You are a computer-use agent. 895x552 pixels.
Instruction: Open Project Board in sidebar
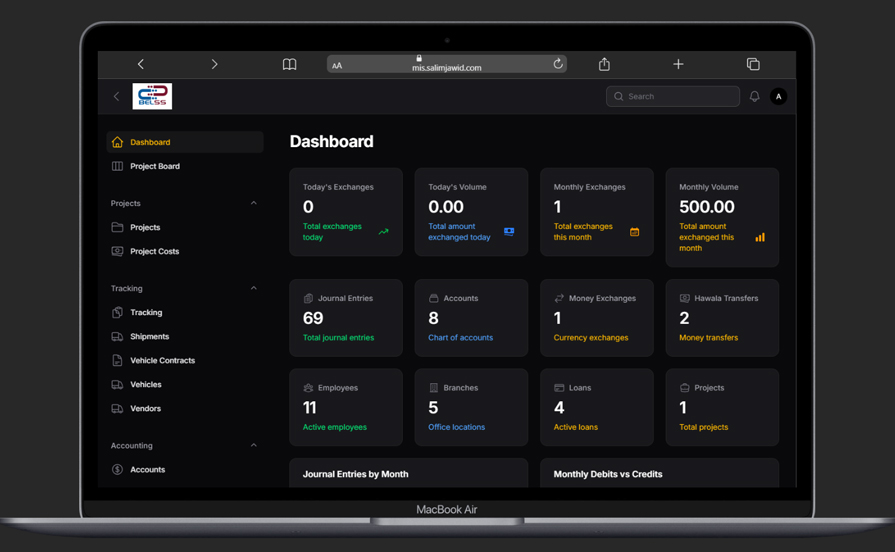point(155,166)
